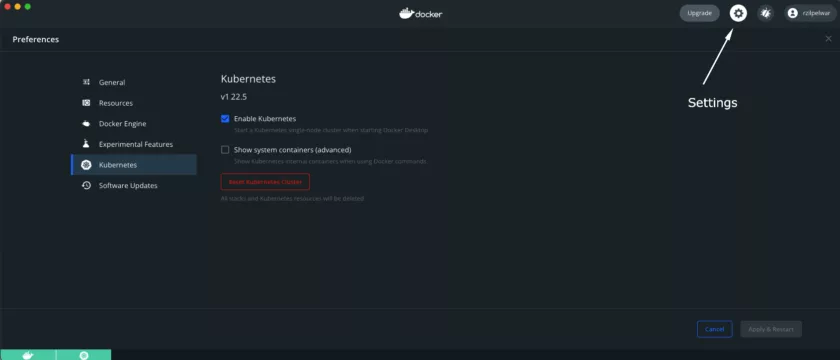840x360 pixels.
Task: Click the Docker whale logo in title bar
Action: coord(421,13)
